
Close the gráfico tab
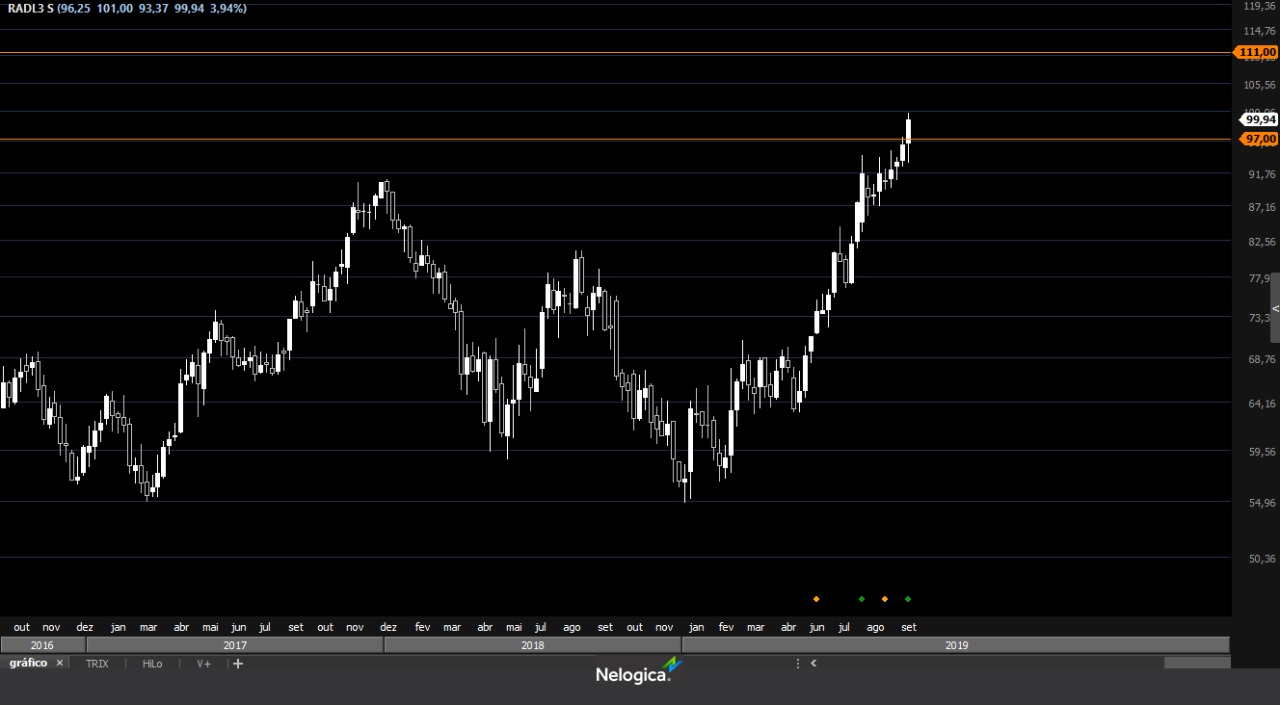(59, 663)
